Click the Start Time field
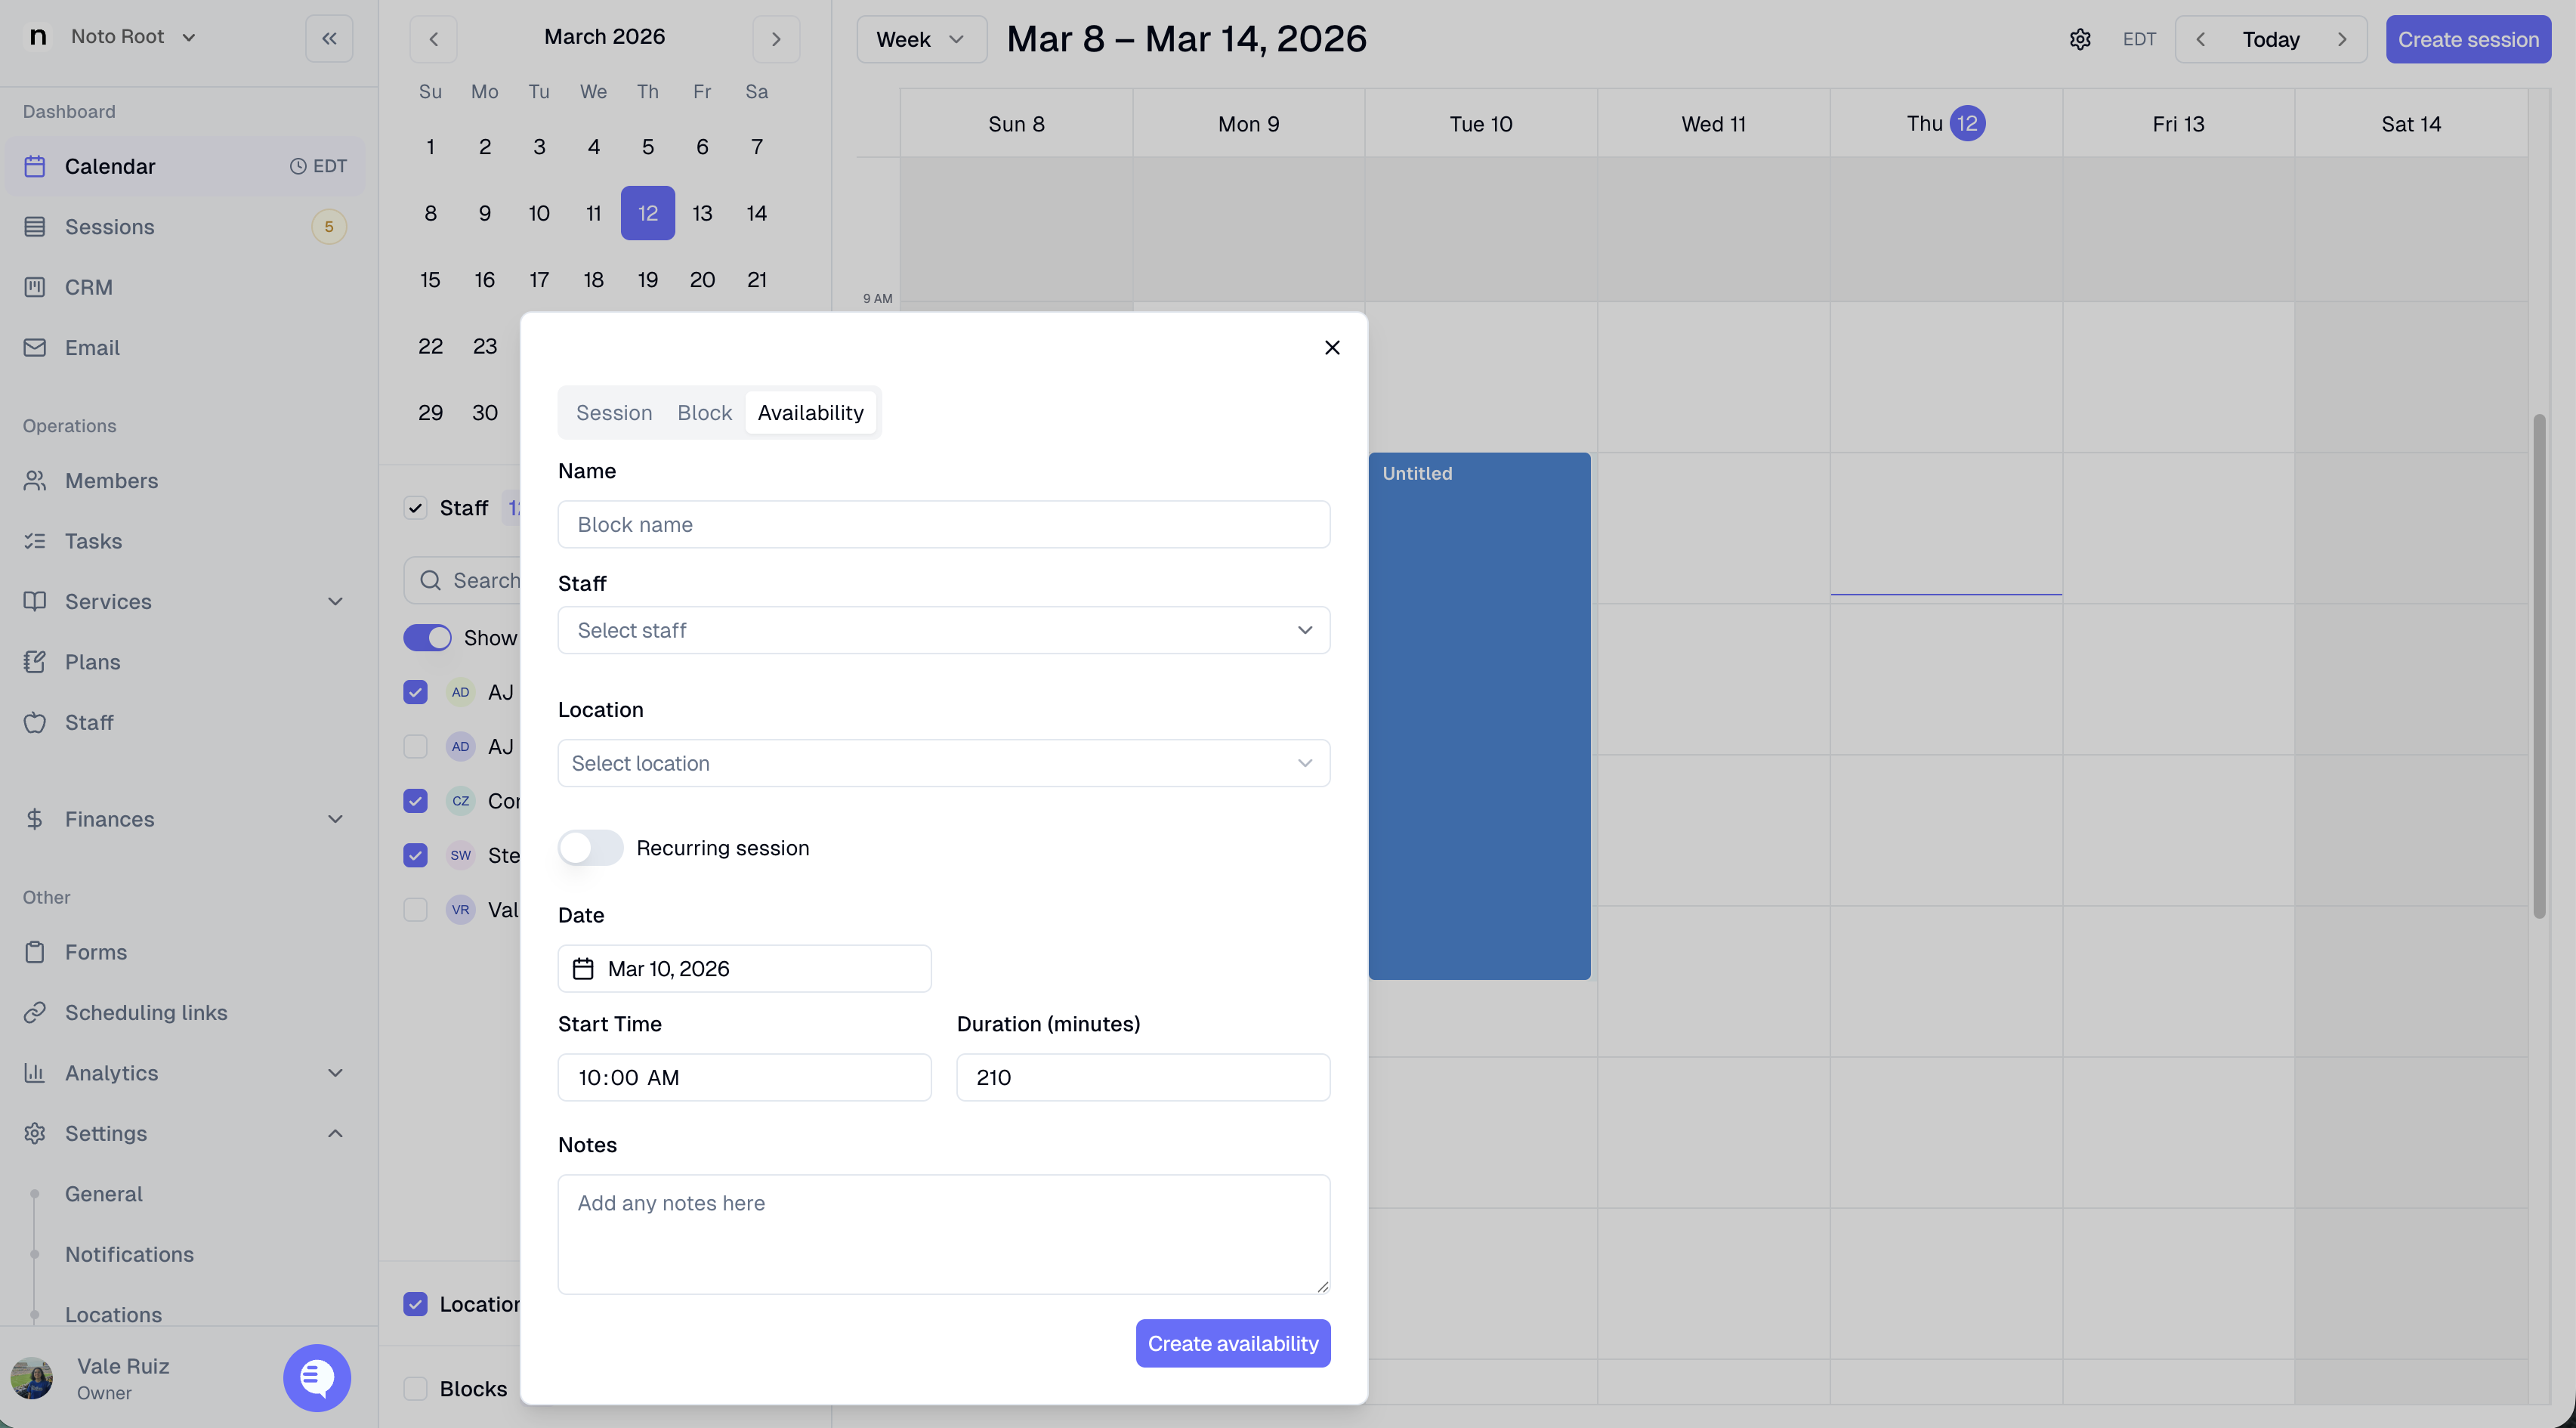The height and width of the screenshot is (1428, 2576). 744,1077
